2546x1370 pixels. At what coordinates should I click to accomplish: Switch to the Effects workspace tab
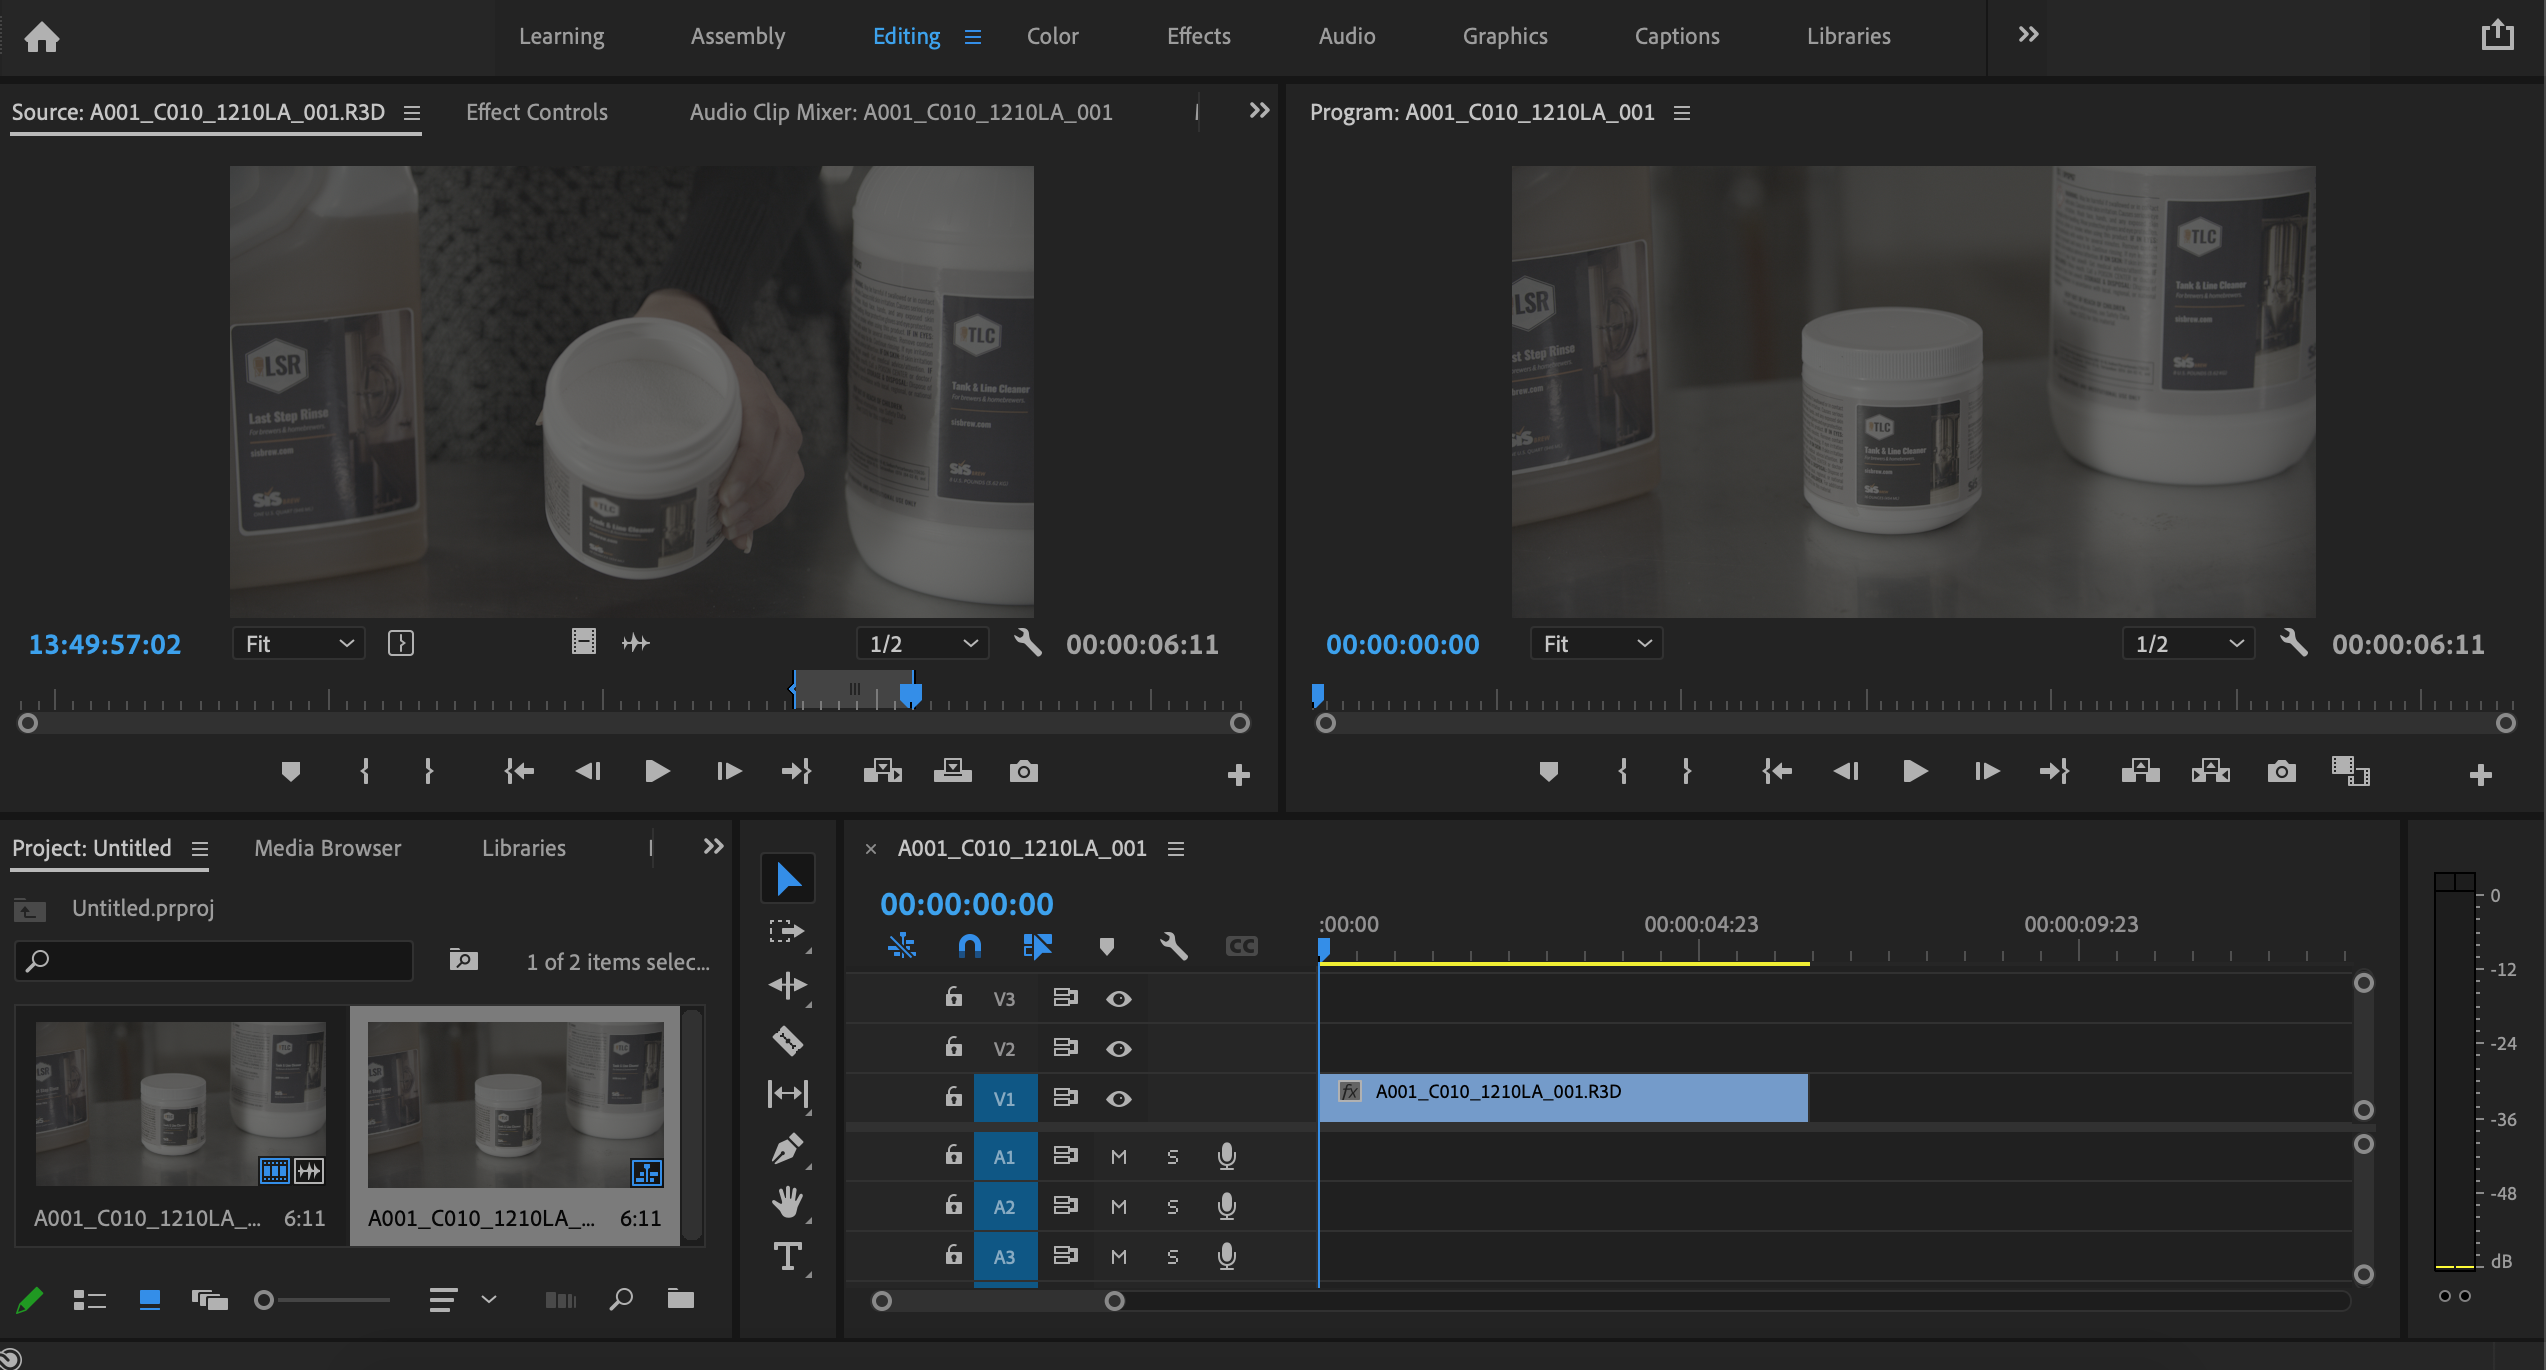click(x=1197, y=36)
